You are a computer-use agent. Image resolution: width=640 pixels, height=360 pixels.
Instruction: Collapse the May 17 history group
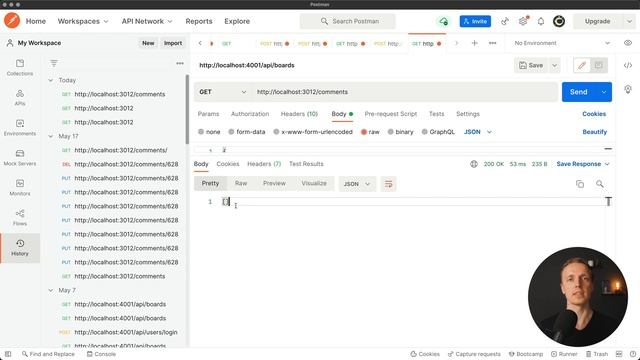[x=51, y=136]
